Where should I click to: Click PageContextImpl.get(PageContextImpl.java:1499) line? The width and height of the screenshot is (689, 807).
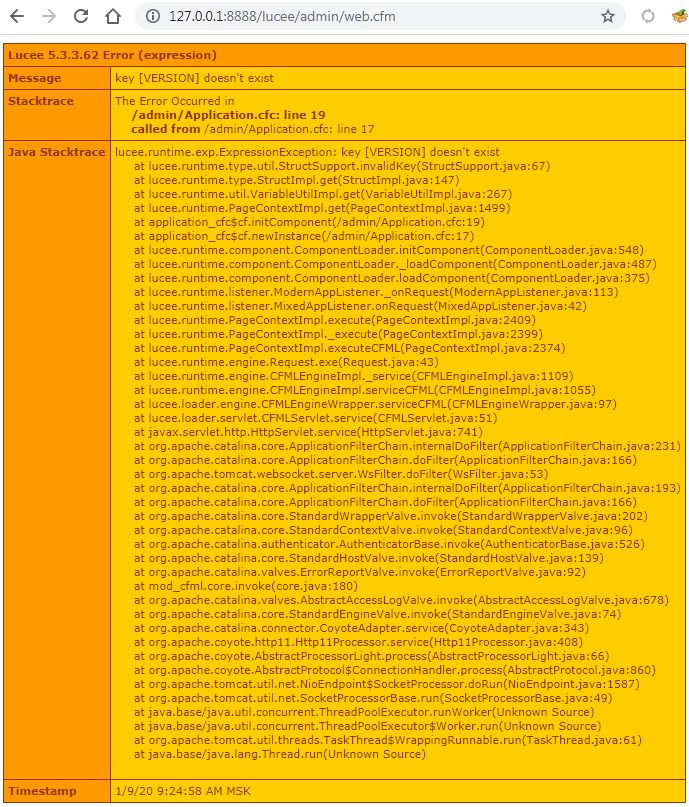322,208
